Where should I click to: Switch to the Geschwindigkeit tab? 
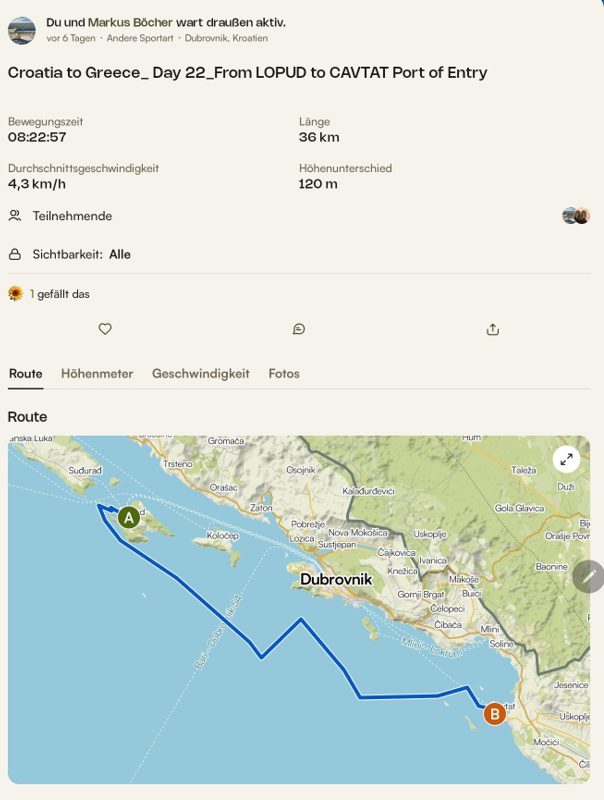click(201, 373)
